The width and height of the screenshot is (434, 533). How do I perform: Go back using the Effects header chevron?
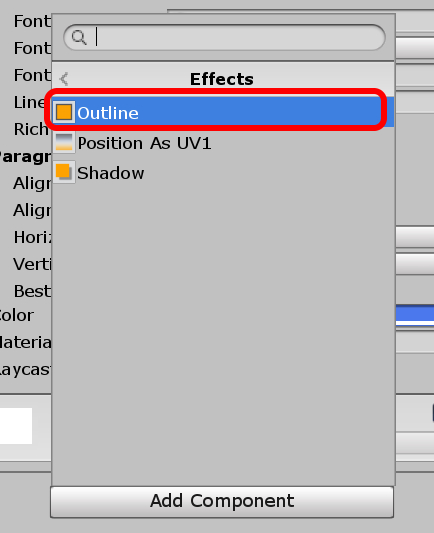pos(64,79)
